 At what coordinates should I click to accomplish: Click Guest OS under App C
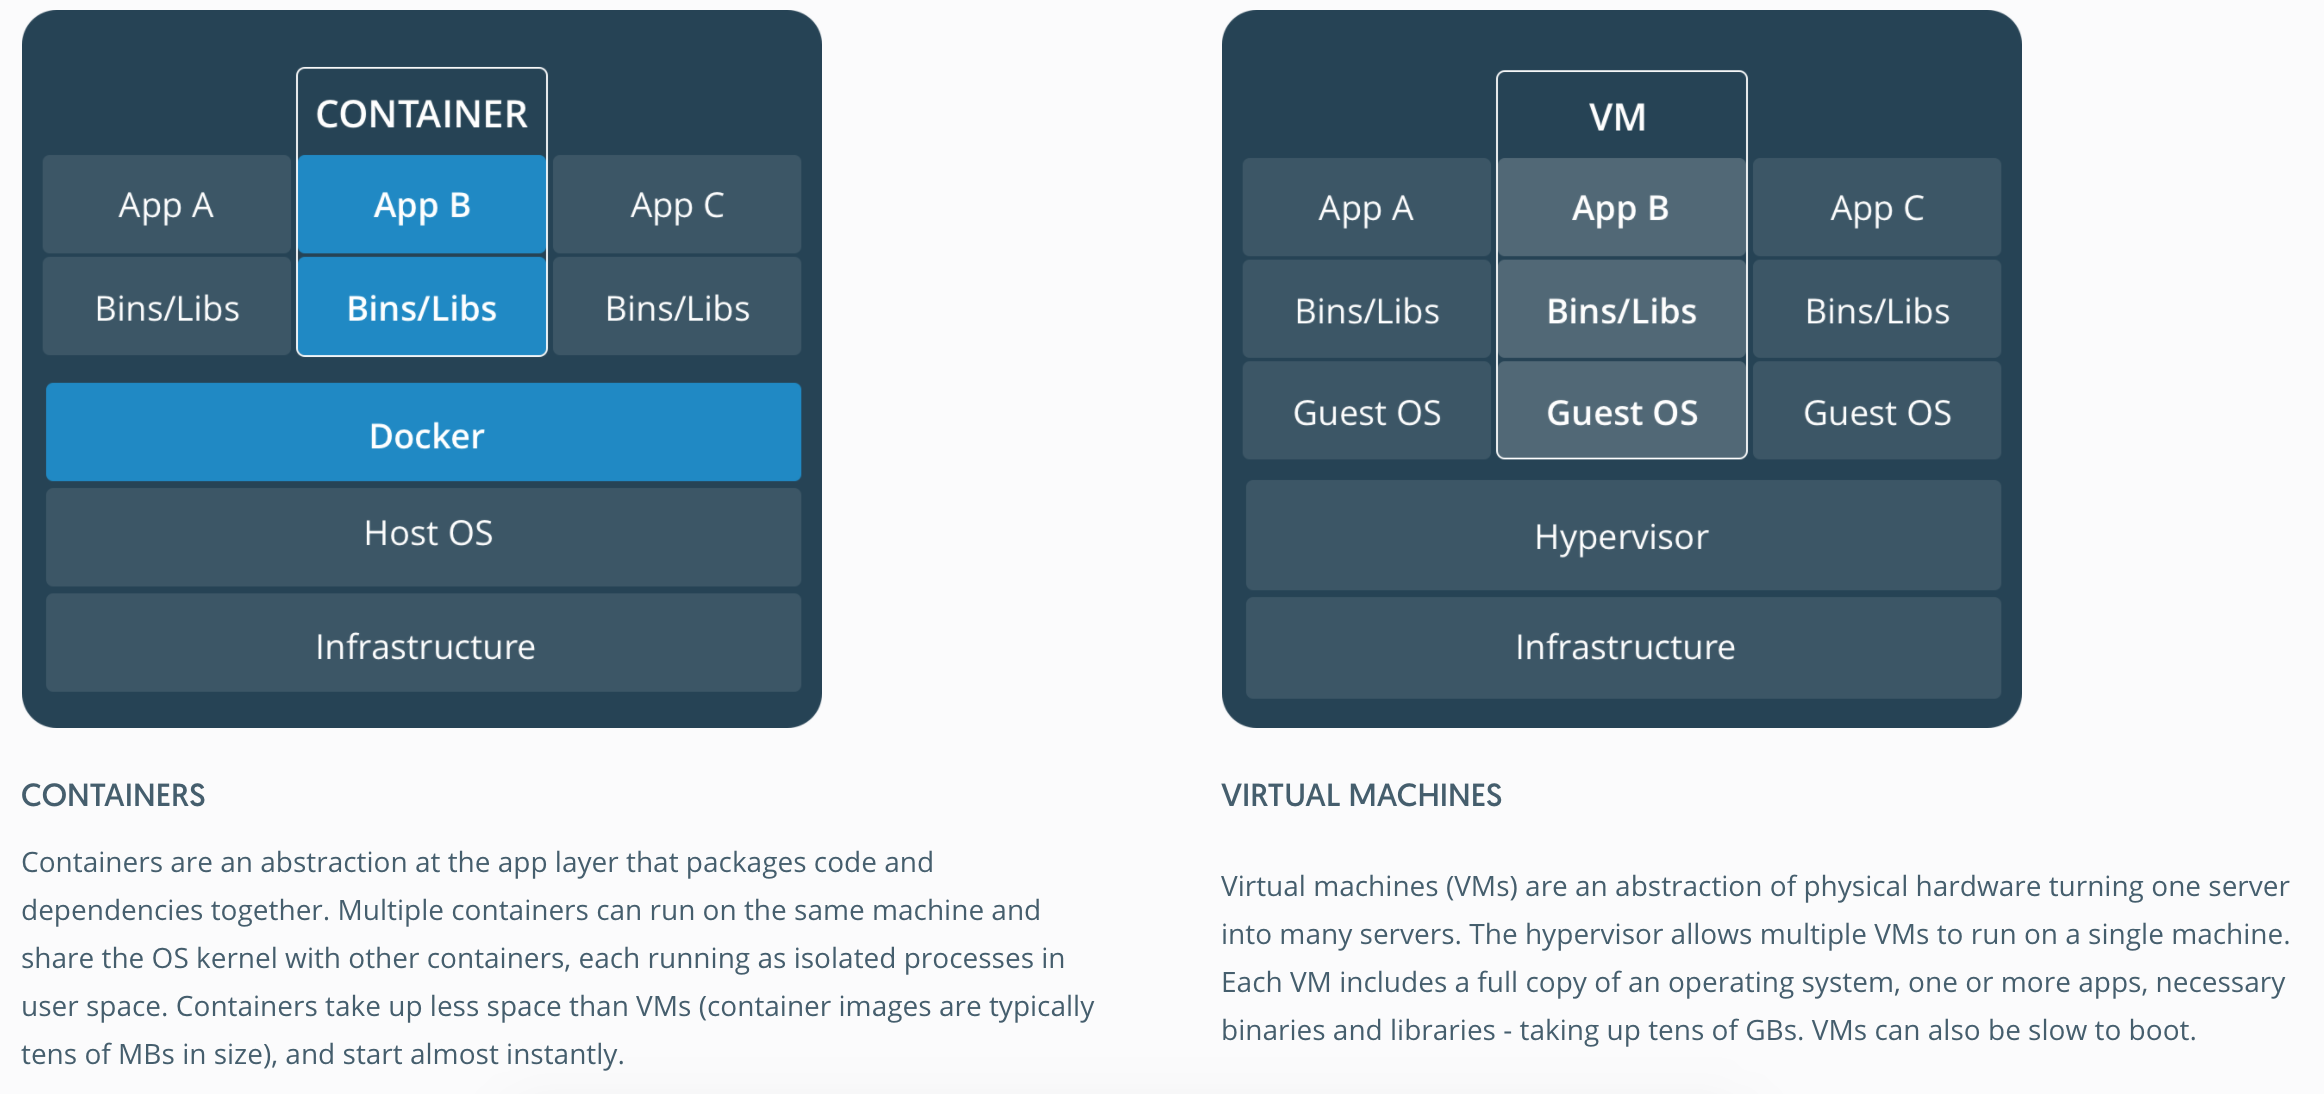point(1876,412)
